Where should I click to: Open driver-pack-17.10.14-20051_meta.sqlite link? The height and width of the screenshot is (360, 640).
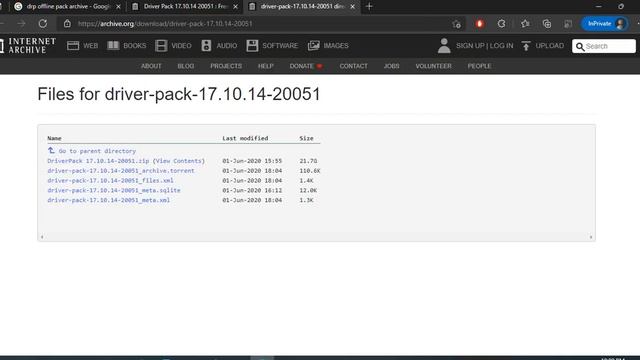(x=114, y=190)
